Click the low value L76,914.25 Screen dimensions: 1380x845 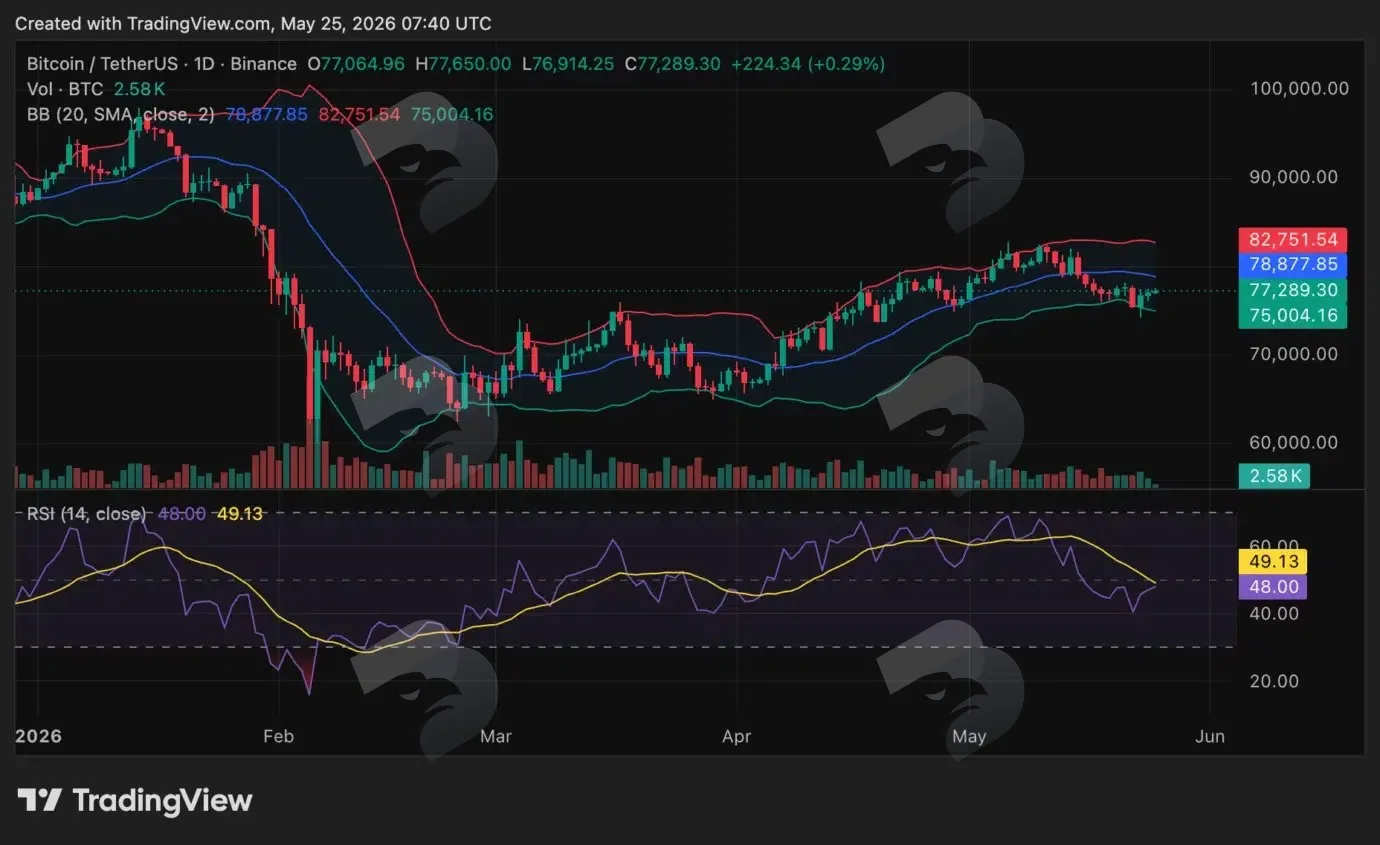coord(569,64)
